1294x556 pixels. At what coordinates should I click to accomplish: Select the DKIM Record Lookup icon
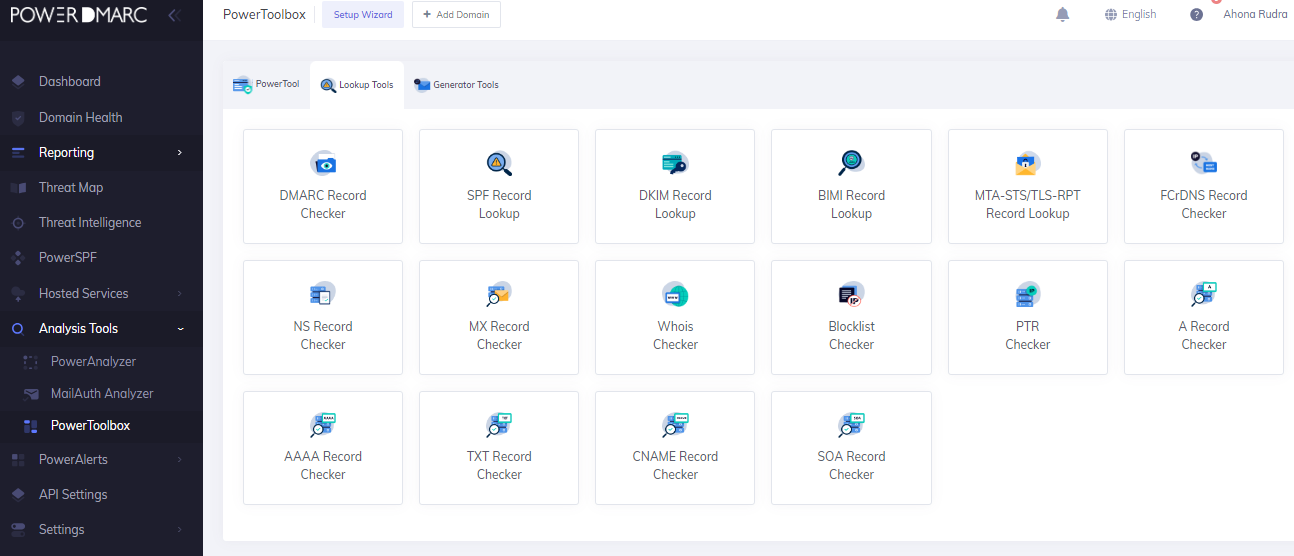[x=675, y=164]
